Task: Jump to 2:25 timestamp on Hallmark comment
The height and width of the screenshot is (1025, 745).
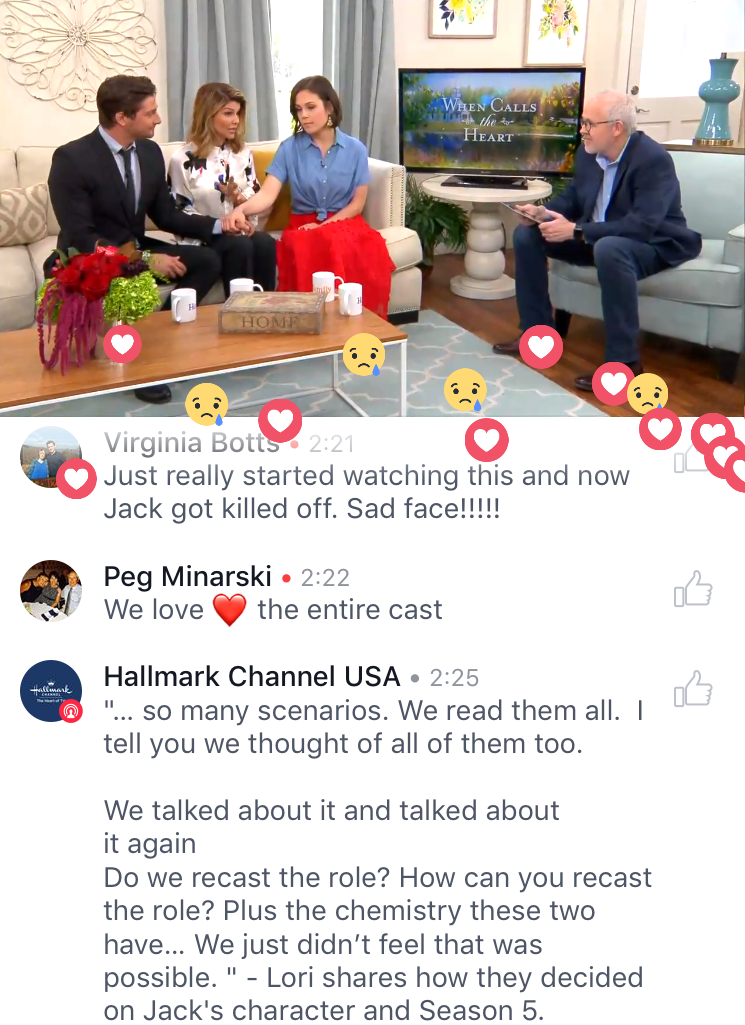Action: pos(454,678)
